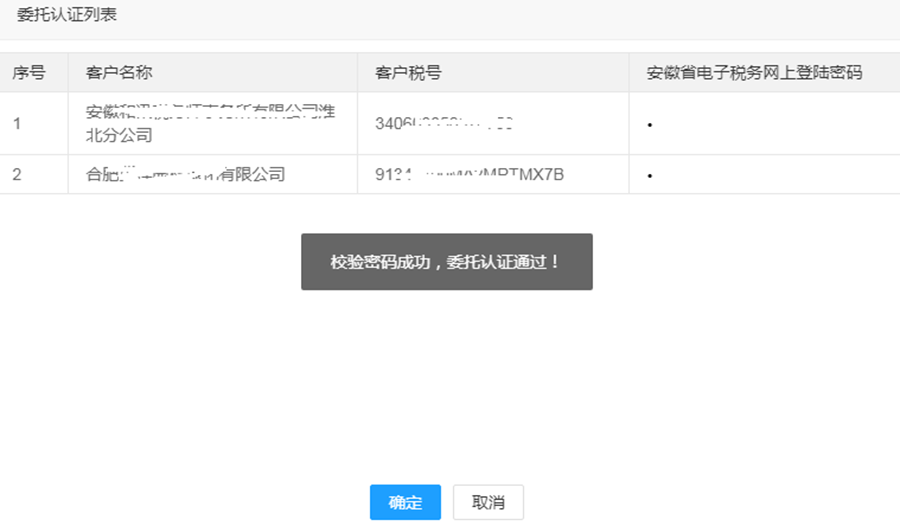Click the 安徽省电子税务网上登陆密码 column header
This screenshot has width=900, height=526.
(x=754, y=73)
